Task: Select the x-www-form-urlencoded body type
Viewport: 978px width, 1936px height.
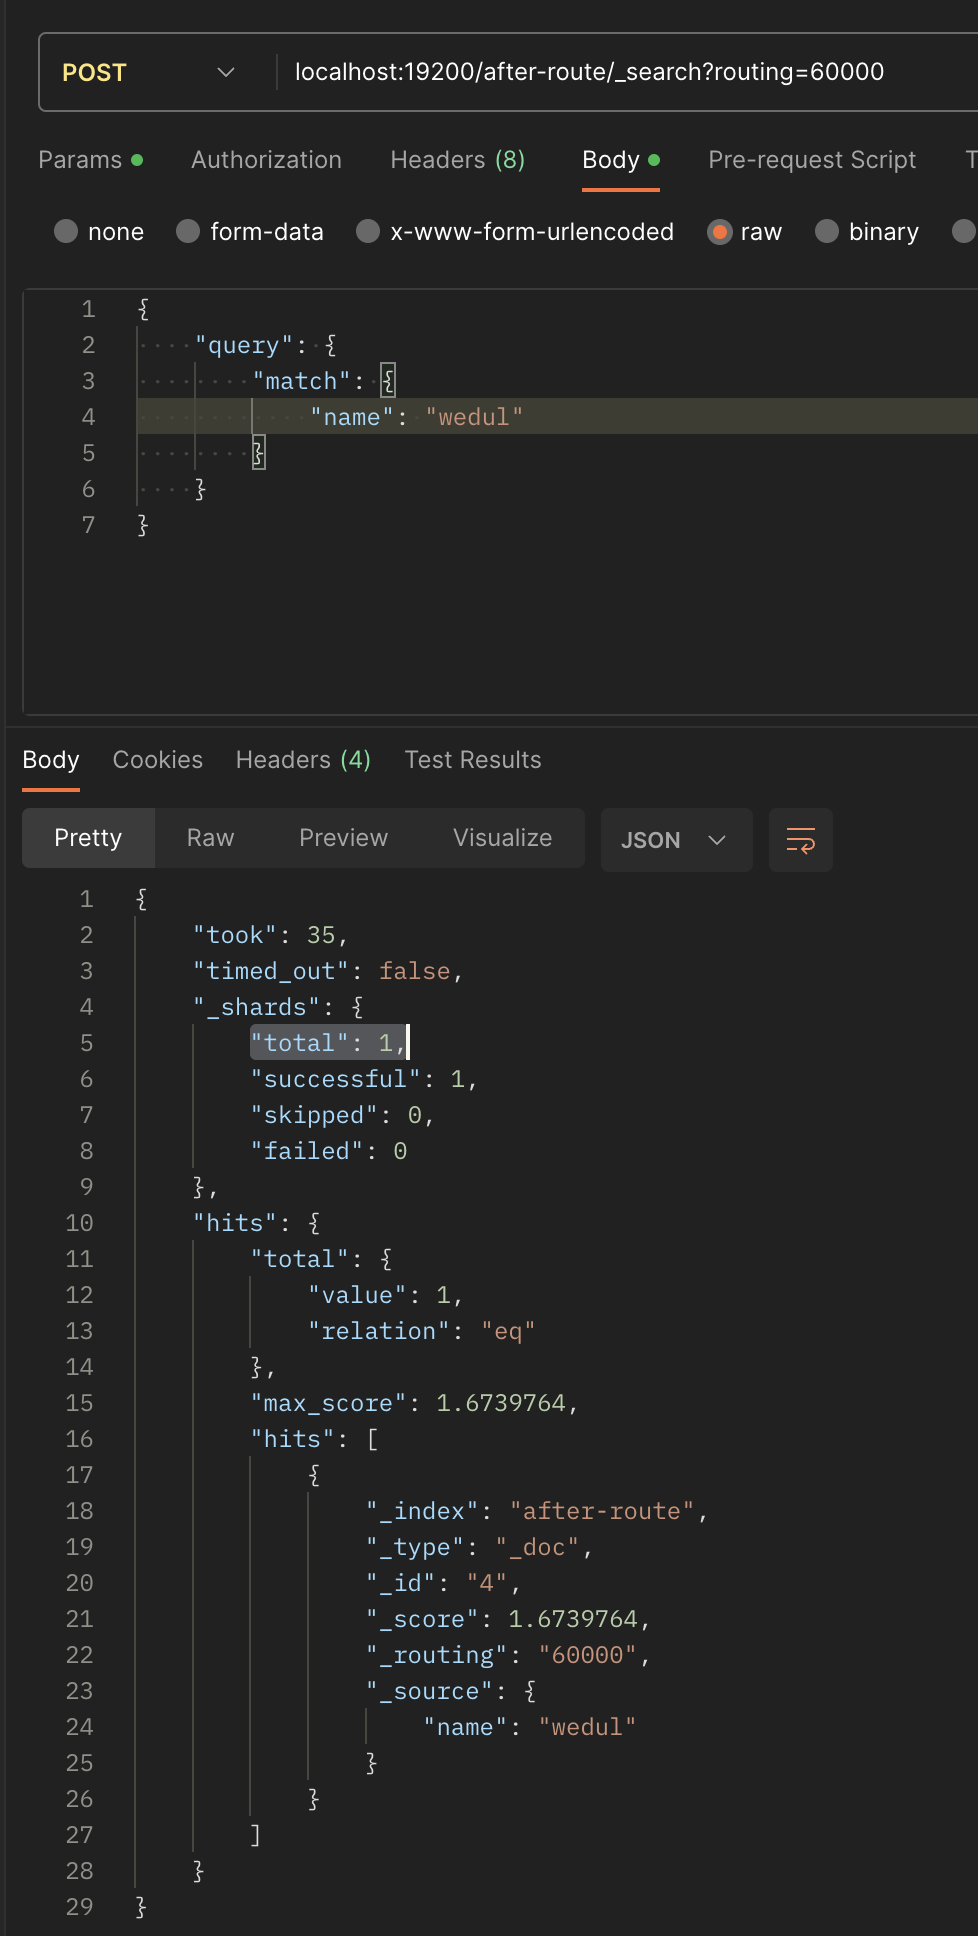Action: tap(515, 232)
